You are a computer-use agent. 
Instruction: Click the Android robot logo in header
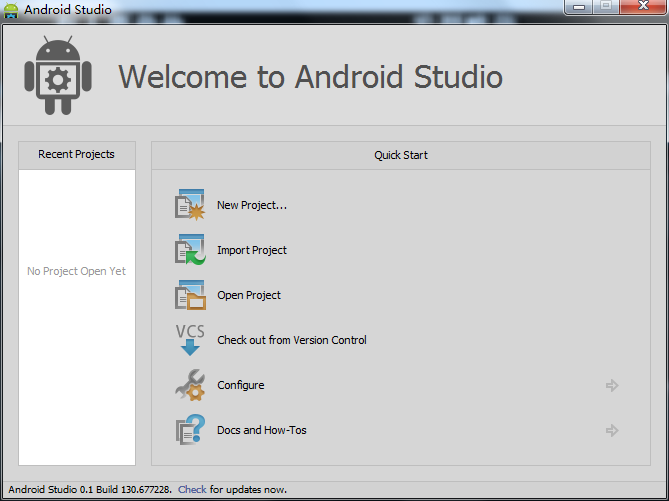click(59, 76)
